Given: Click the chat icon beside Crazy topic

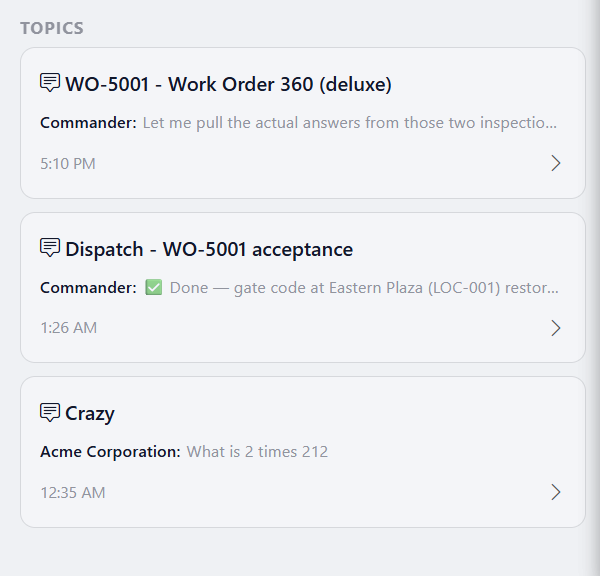Looking at the screenshot, I should point(50,412).
